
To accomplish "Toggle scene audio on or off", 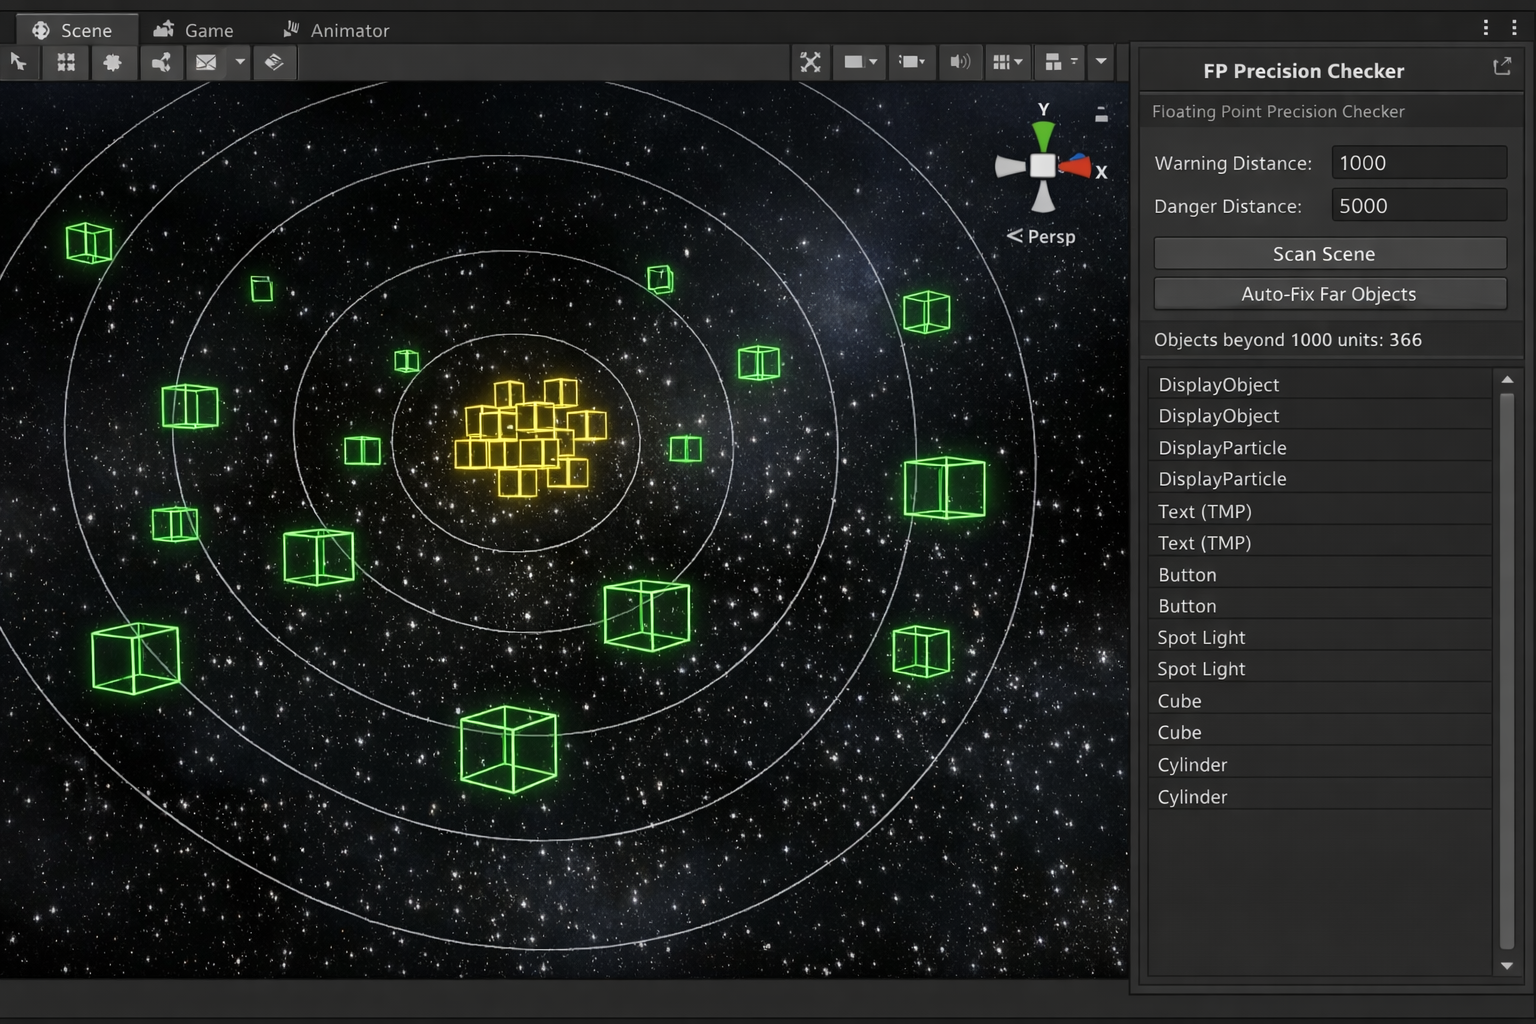I will tap(960, 62).
